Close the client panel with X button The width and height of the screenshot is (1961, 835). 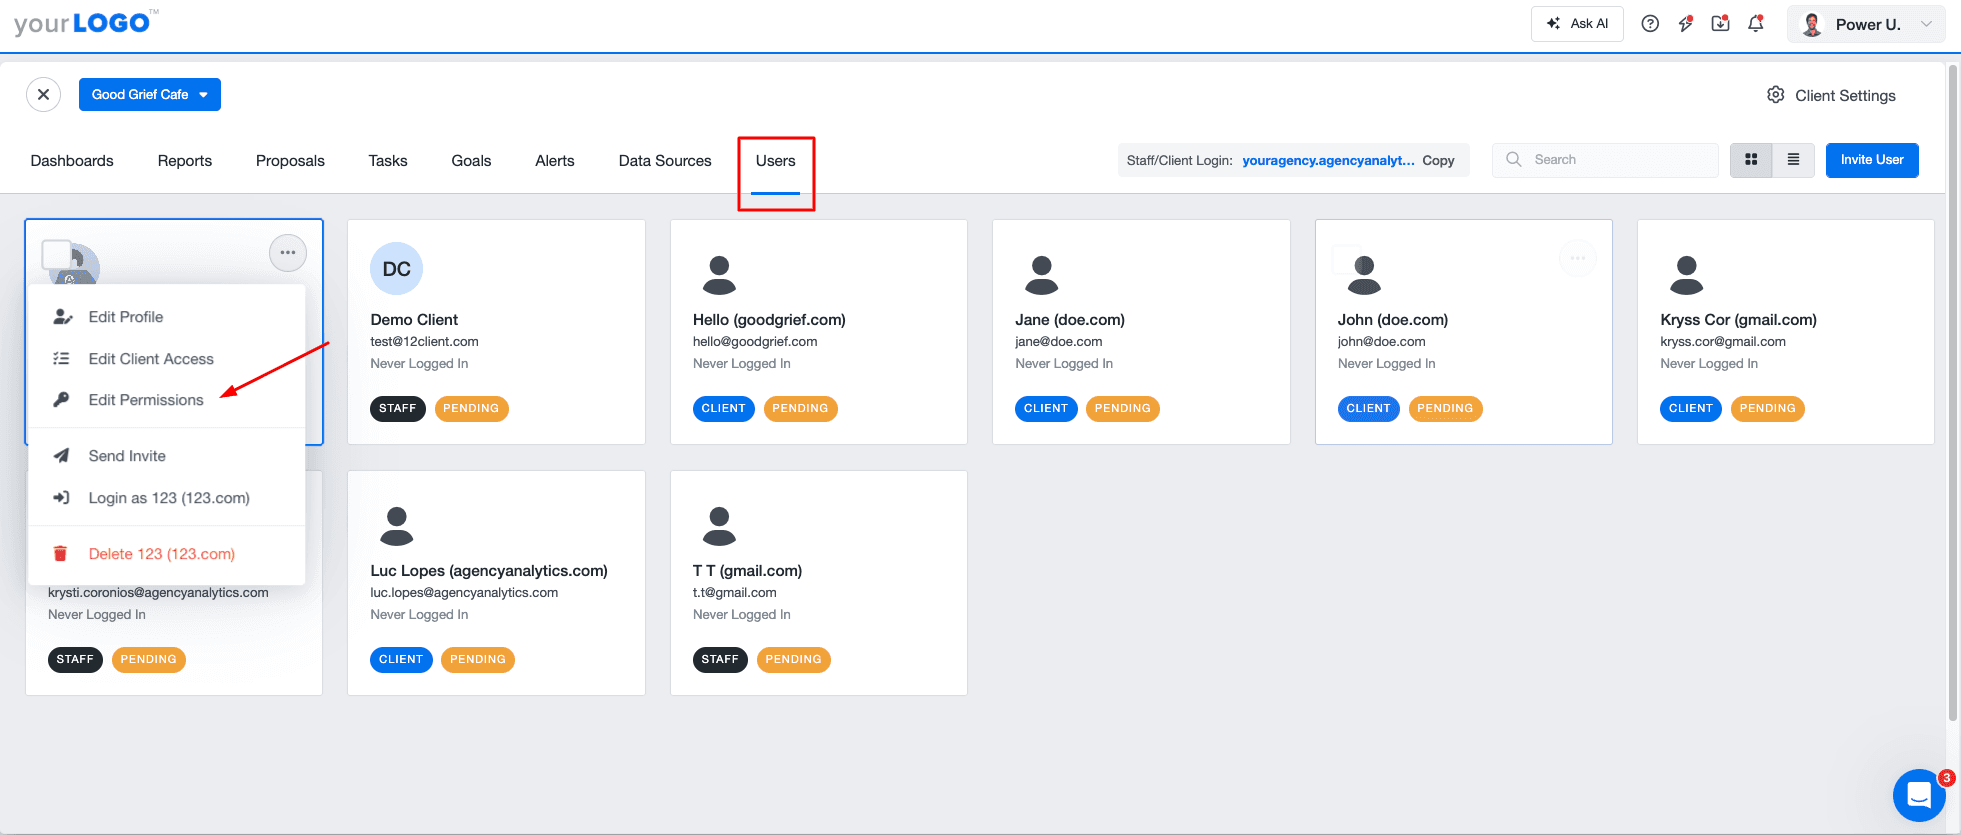point(43,94)
